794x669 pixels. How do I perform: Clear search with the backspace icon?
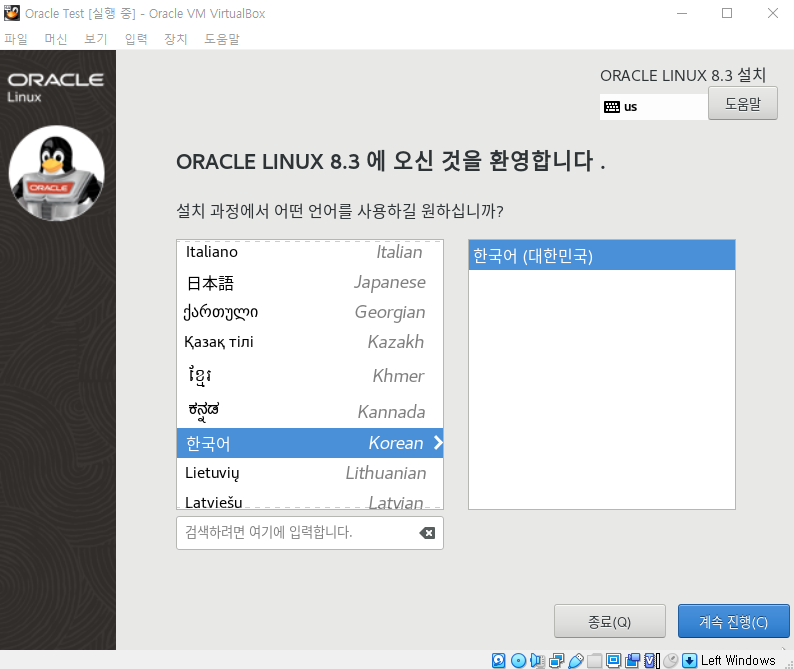pyautogui.click(x=427, y=533)
